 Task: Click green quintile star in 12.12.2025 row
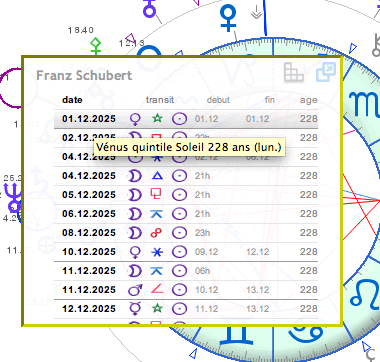click(157, 308)
